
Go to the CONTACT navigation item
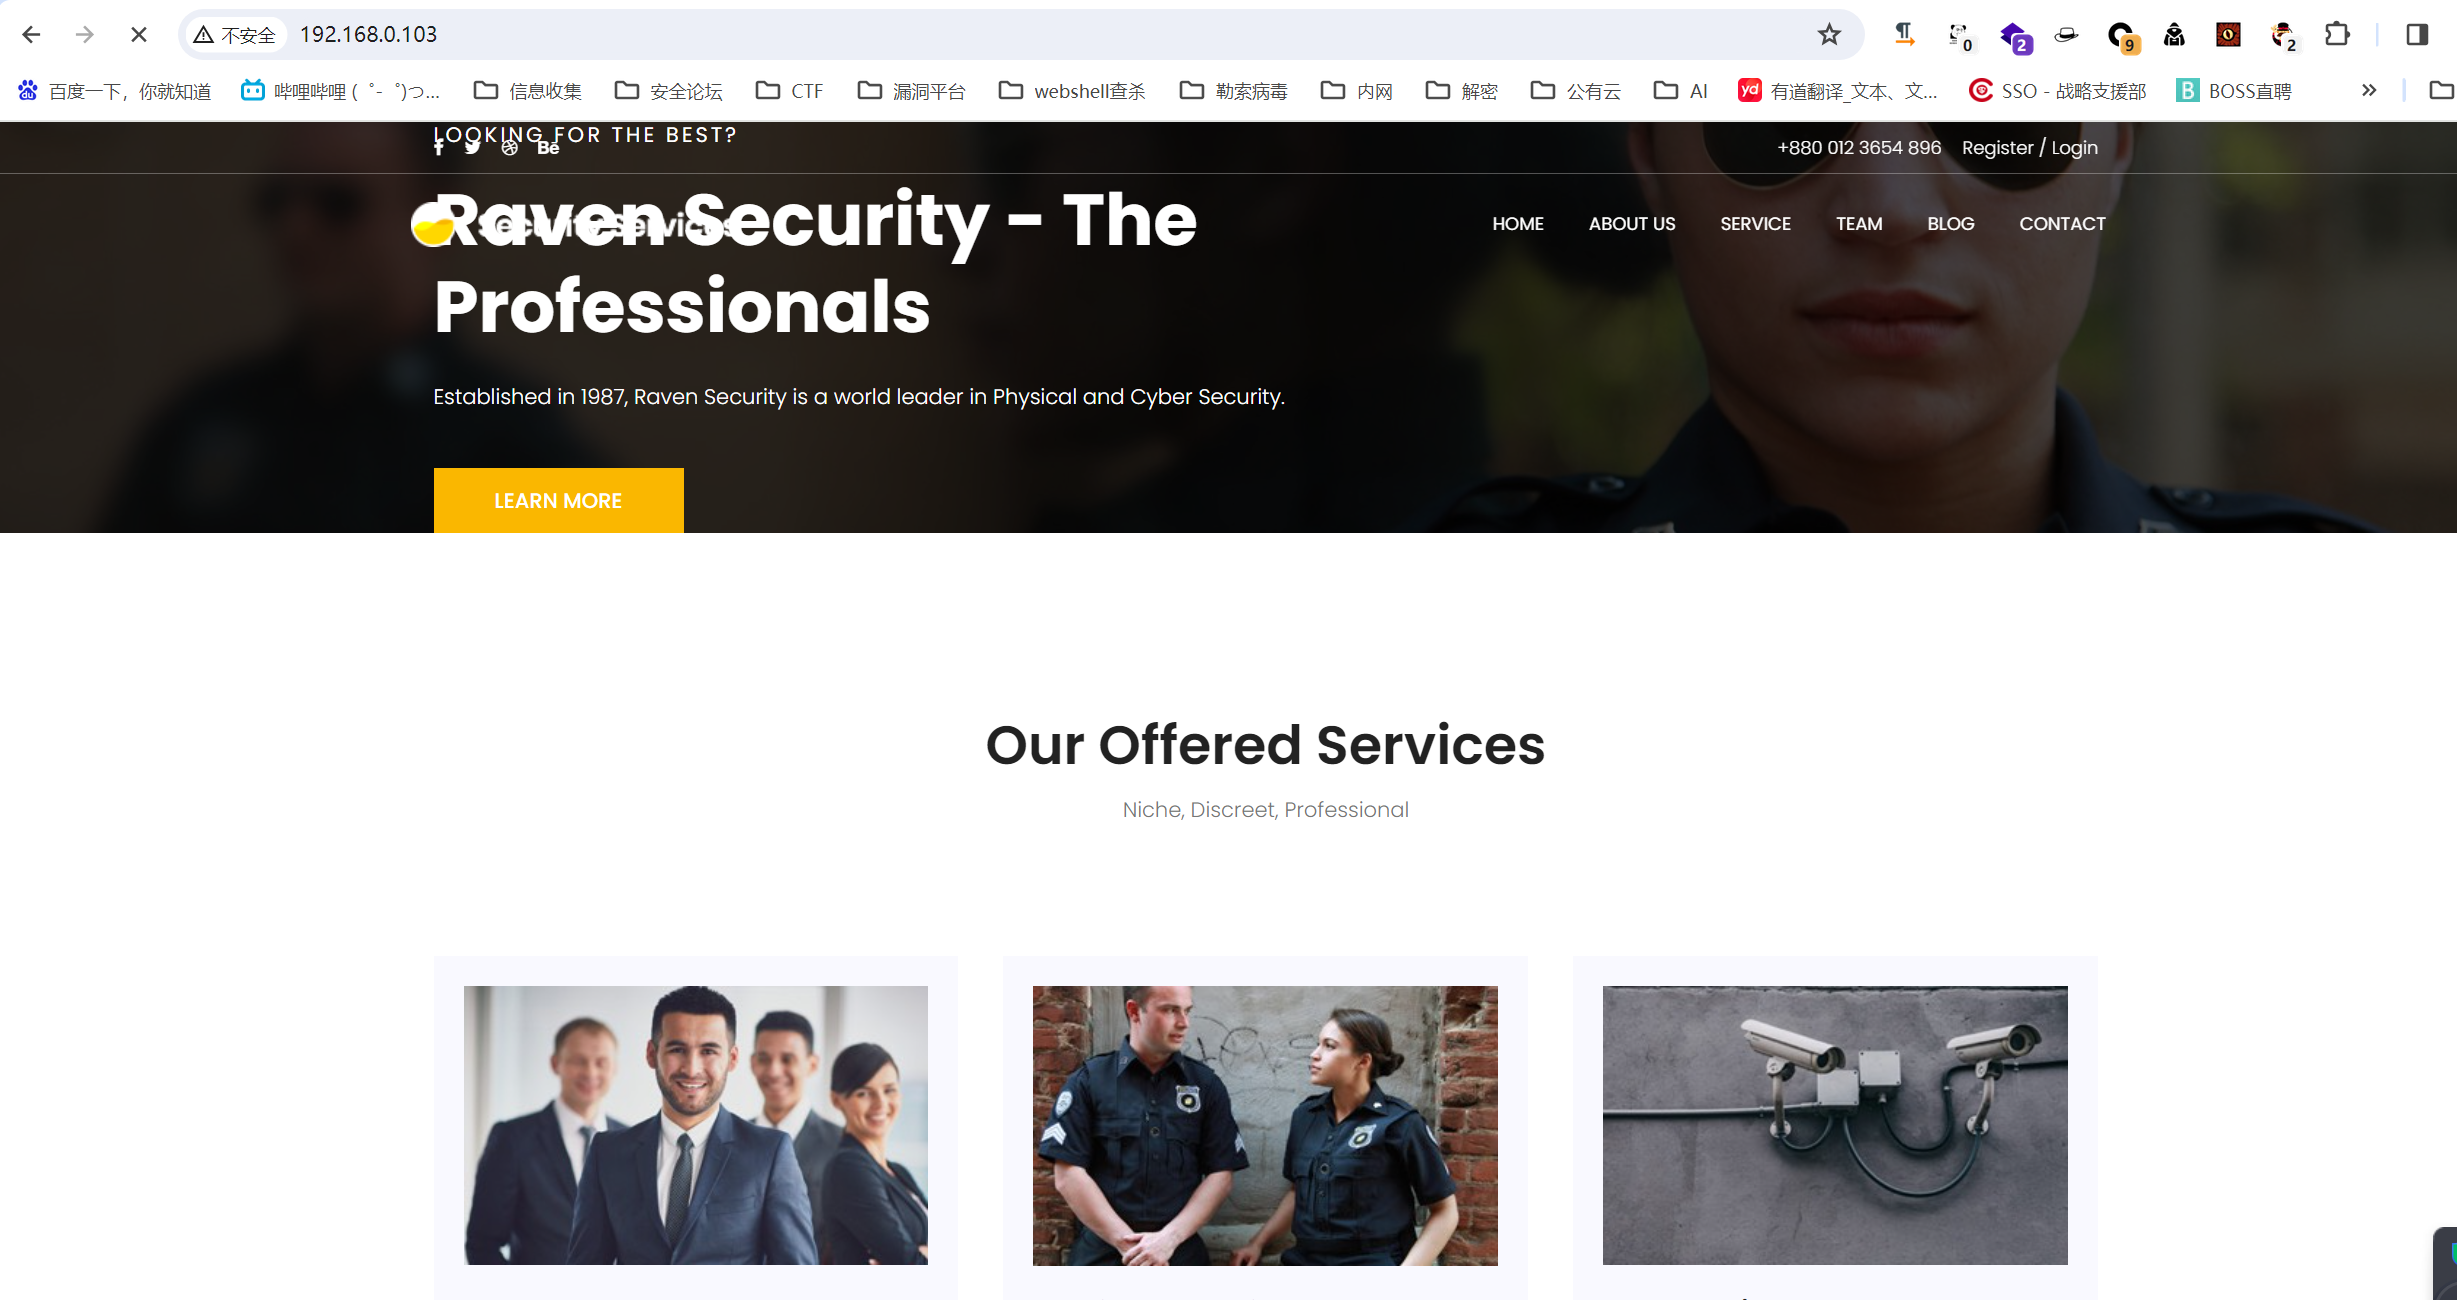(x=2062, y=224)
